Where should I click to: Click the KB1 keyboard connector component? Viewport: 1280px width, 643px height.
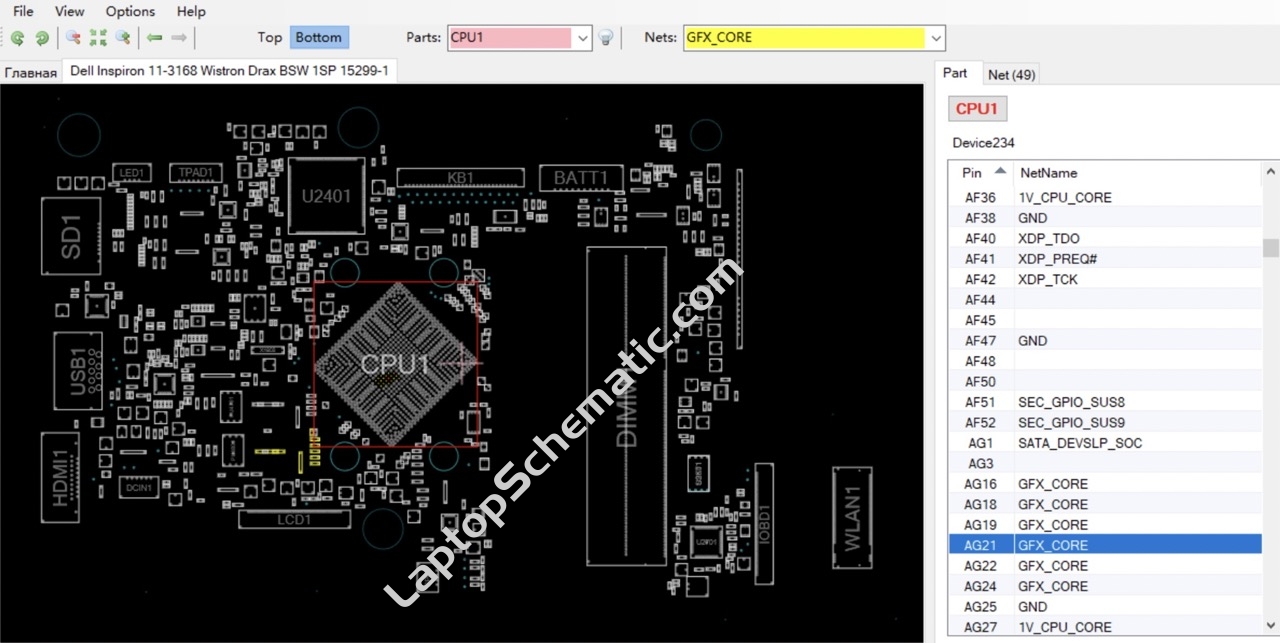click(461, 178)
